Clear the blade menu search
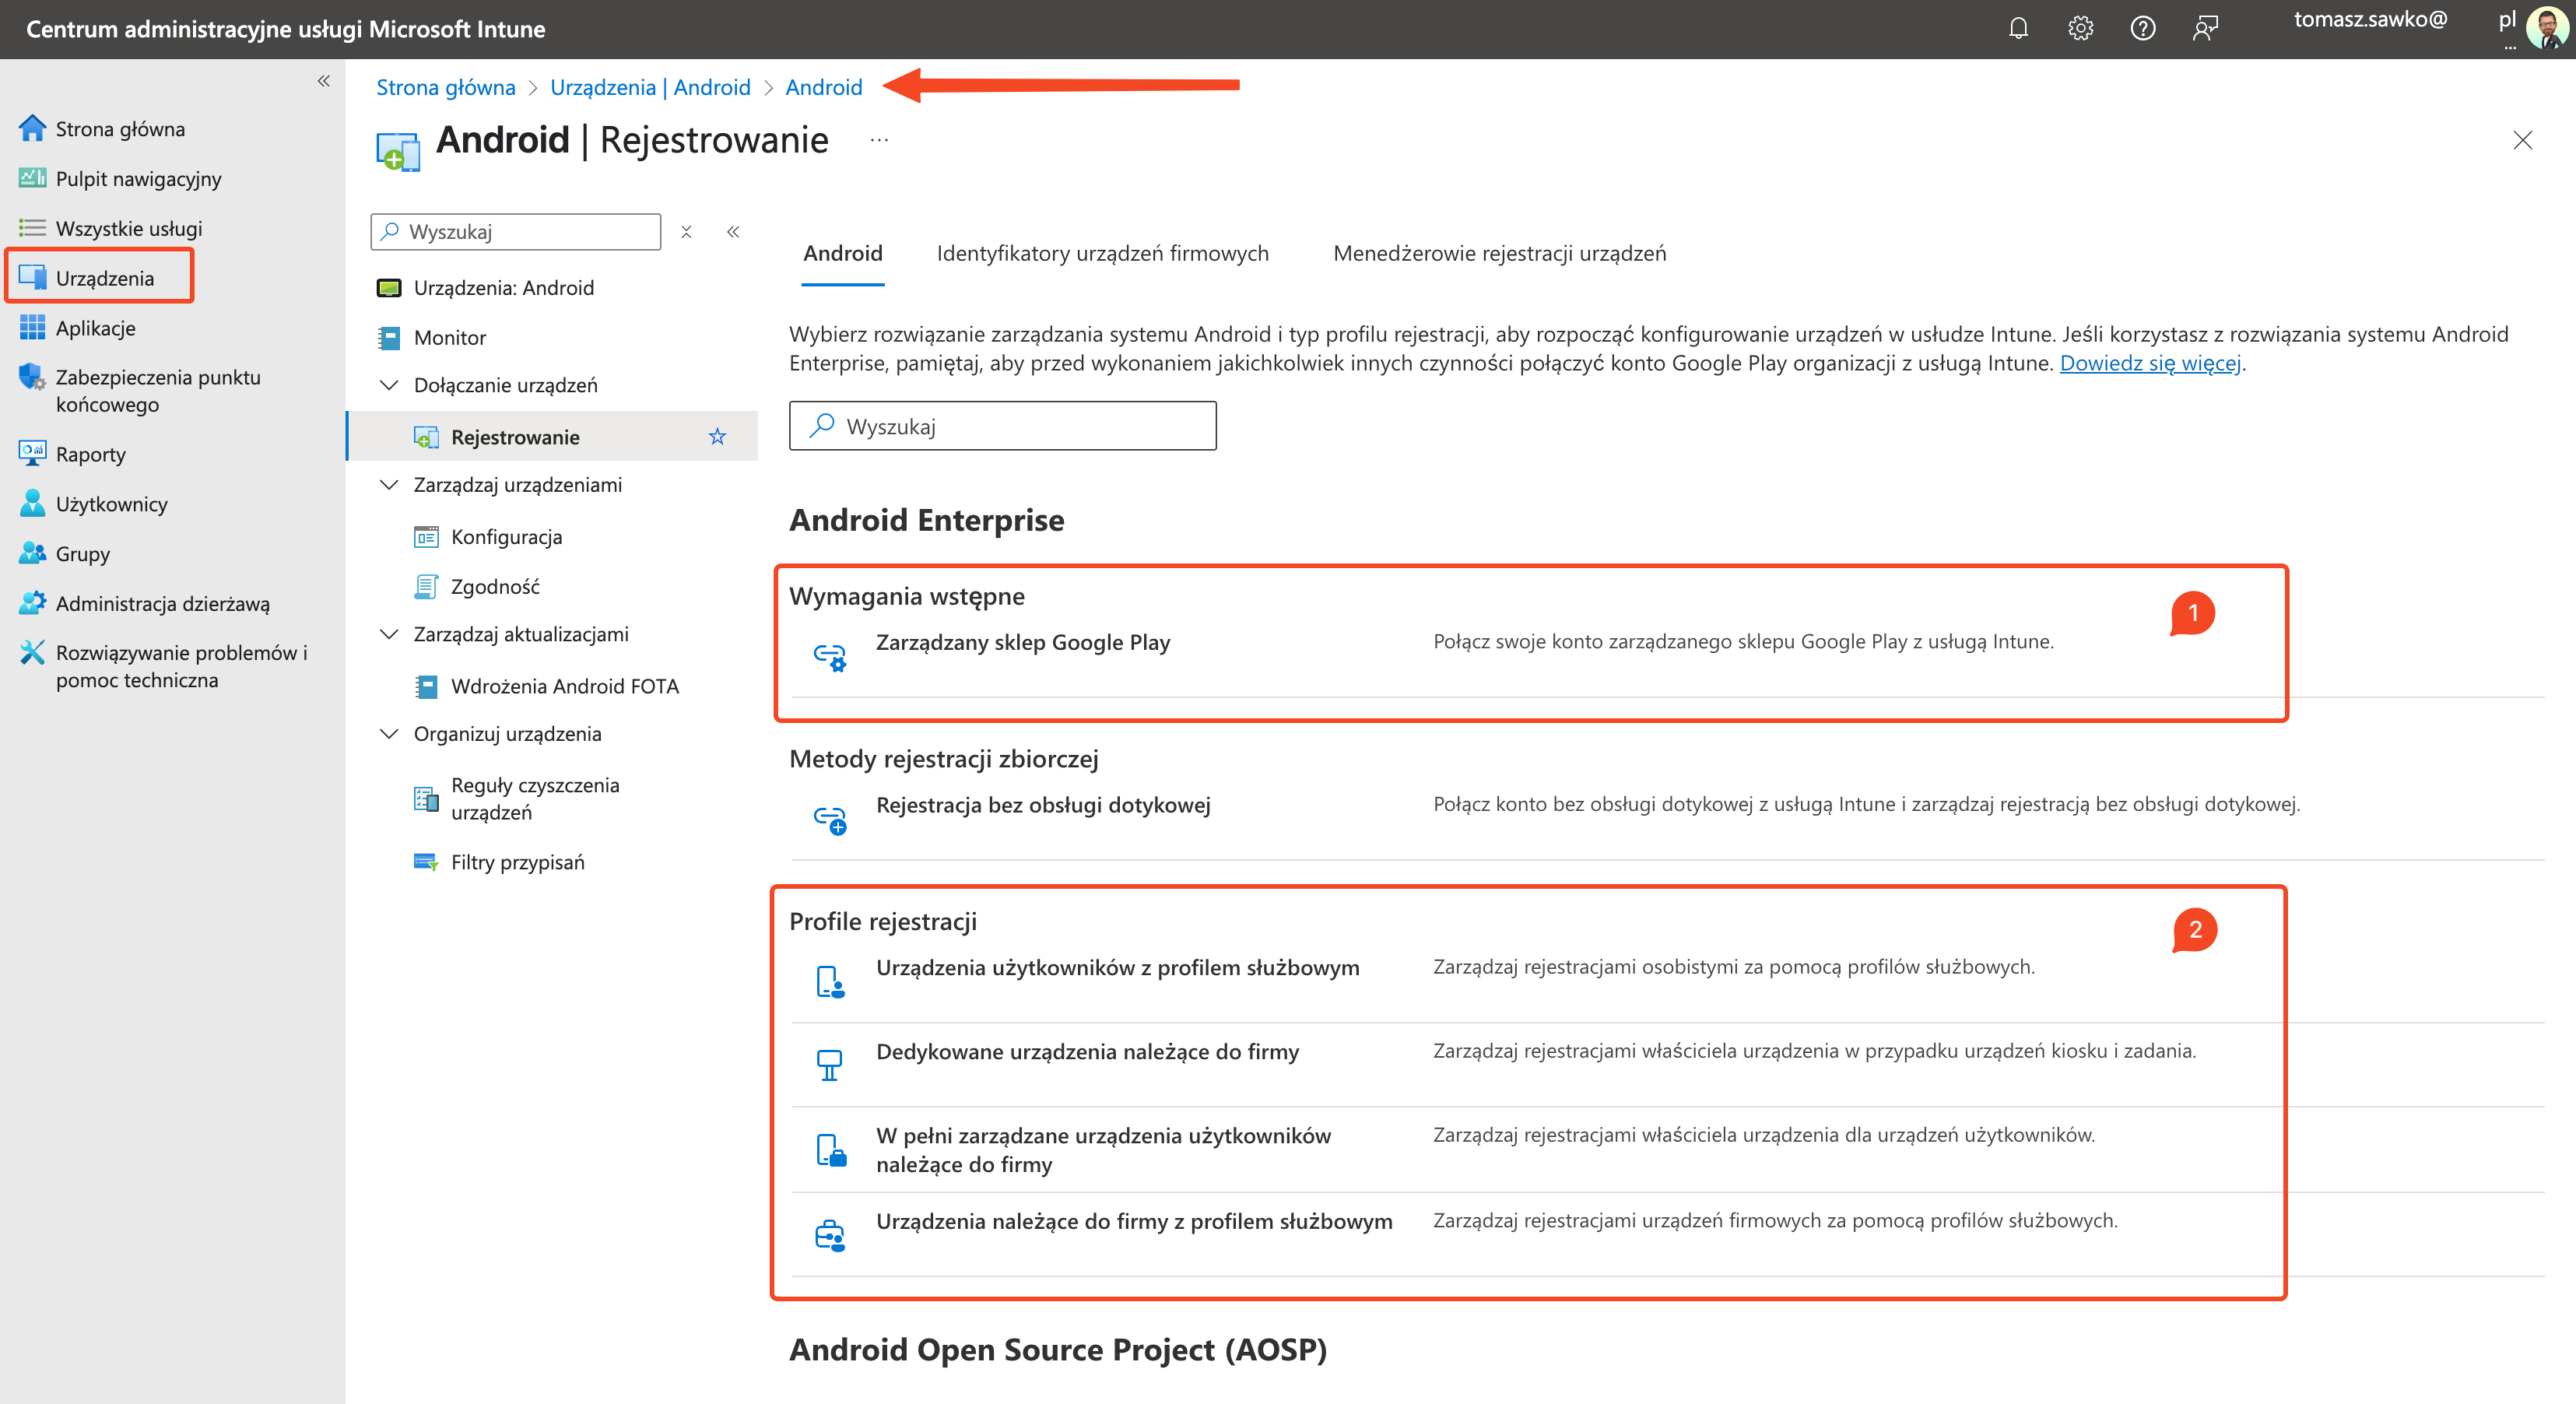This screenshot has height=1404, width=2576. pyautogui.click(x=686, y=232)
